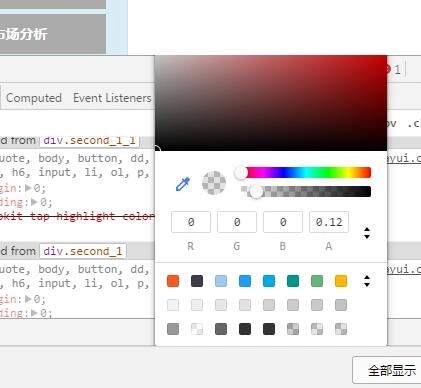Click the transparent current-color preview circle
This screenshot has width=421, height=388.
pyautogui.click(x=214, y=183)
